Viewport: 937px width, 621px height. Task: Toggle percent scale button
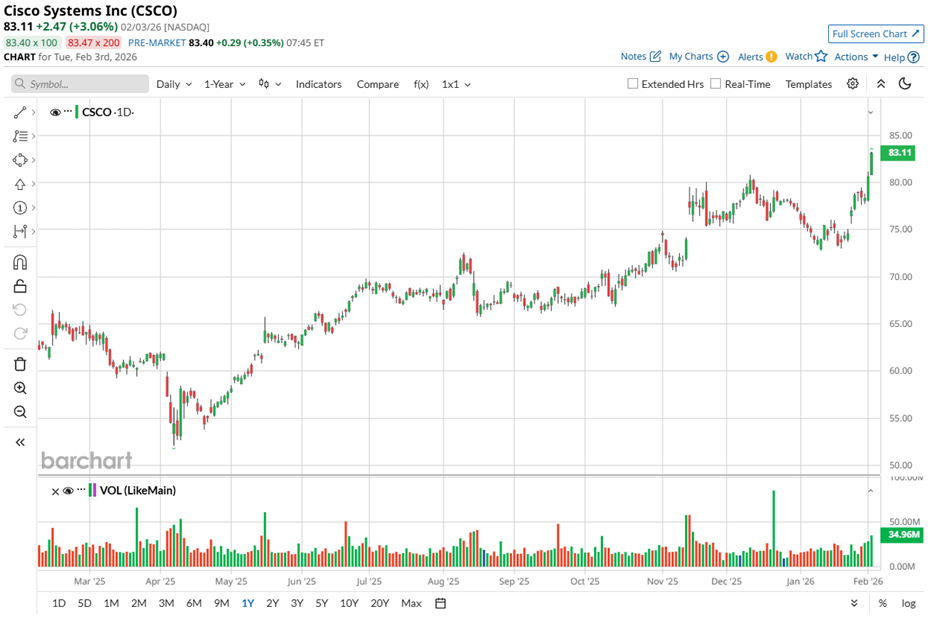(883, 603)
